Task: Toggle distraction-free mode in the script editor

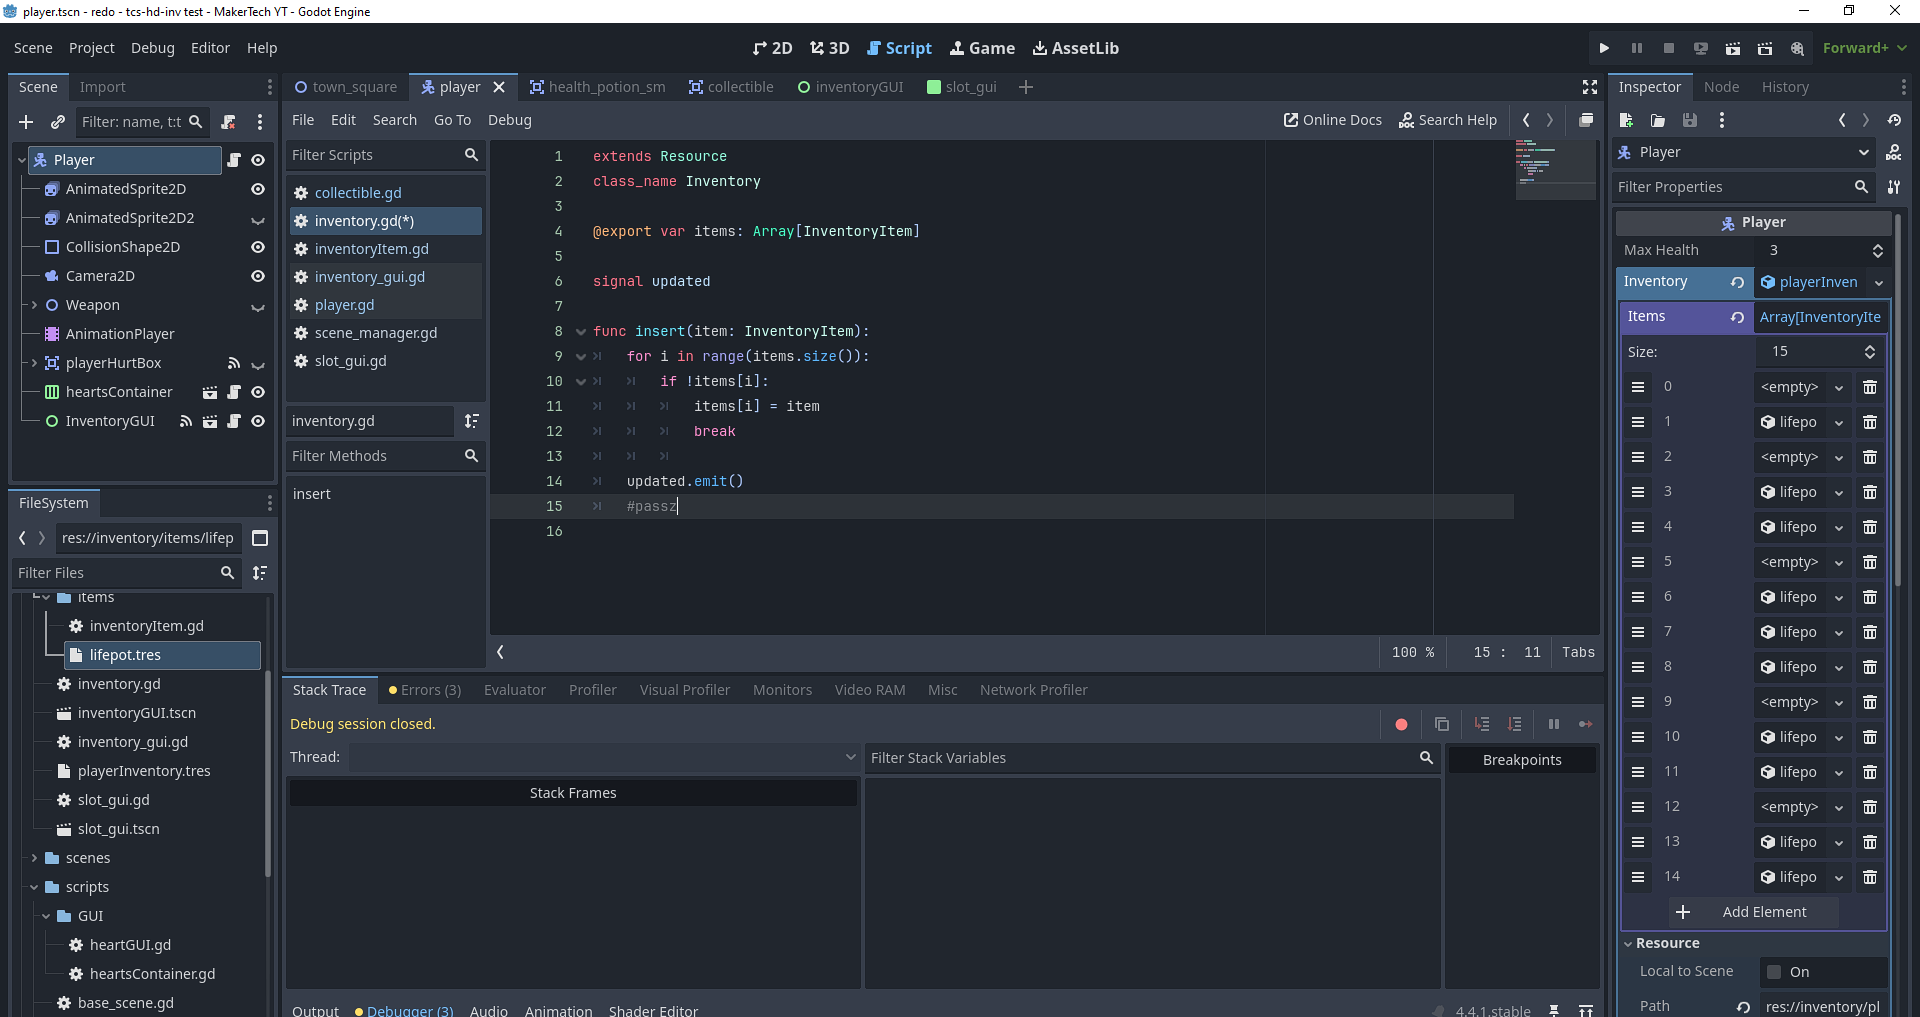Action: (1590, 87)
